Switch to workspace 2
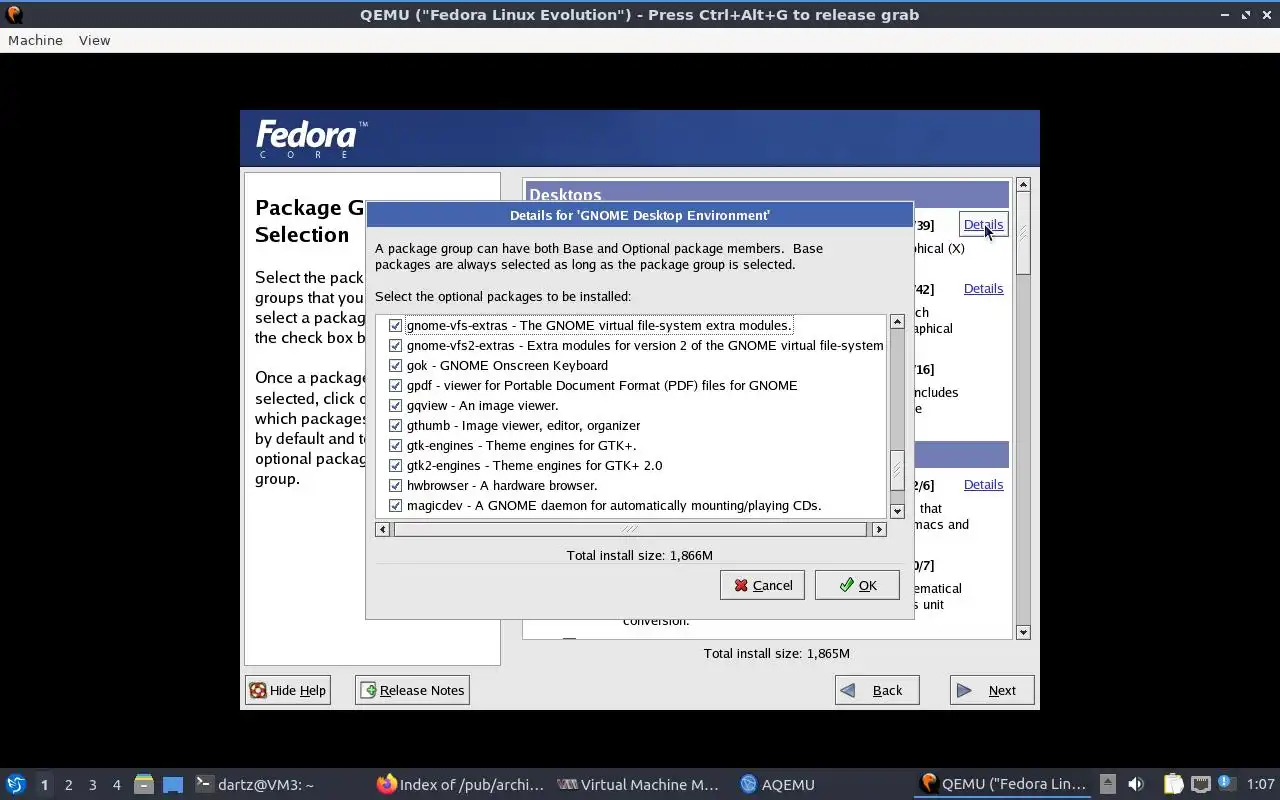Image resolution: width=1280 pixels, height=800 pixels. pyautogui.click(x=68, y=785)
